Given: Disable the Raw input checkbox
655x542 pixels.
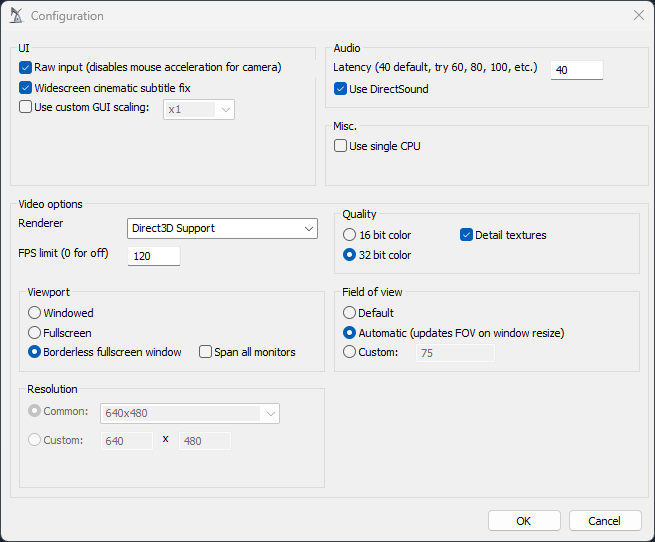Looking at the screenshot, I should click(x=26, y=68).
